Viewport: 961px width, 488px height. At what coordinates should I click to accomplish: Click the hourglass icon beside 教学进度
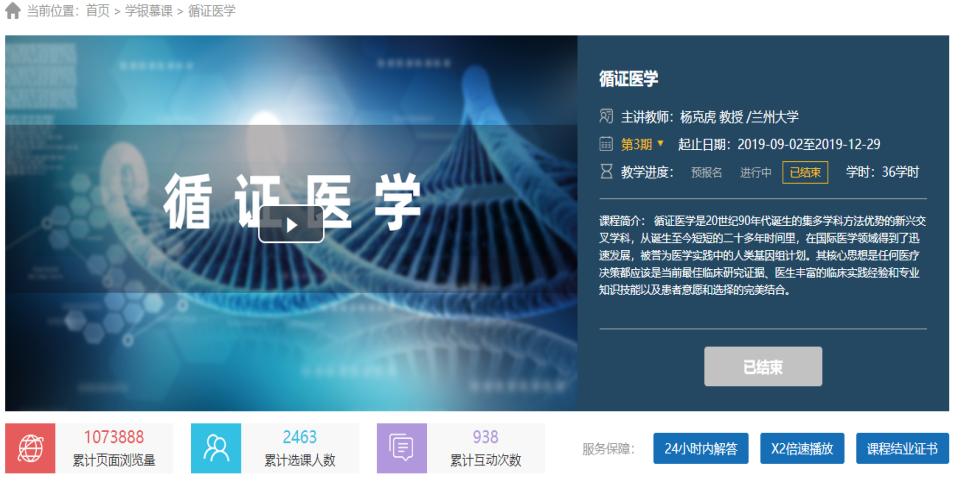click(606, 172)
